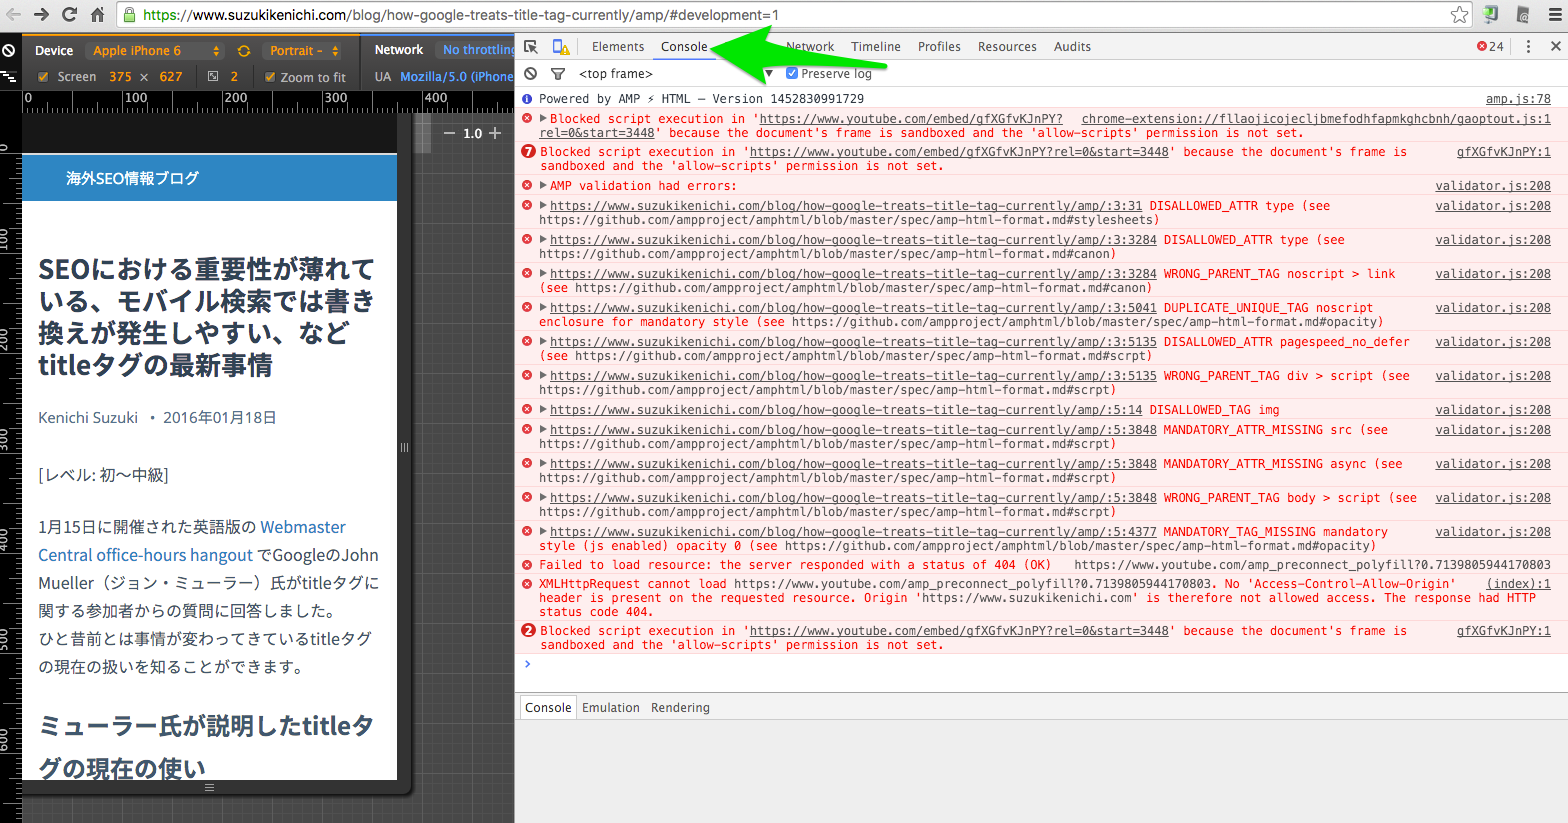Select the Console tab in DevTools toolbar
The height and width of the screenshot is (823, 1568).
click(684, 47)
